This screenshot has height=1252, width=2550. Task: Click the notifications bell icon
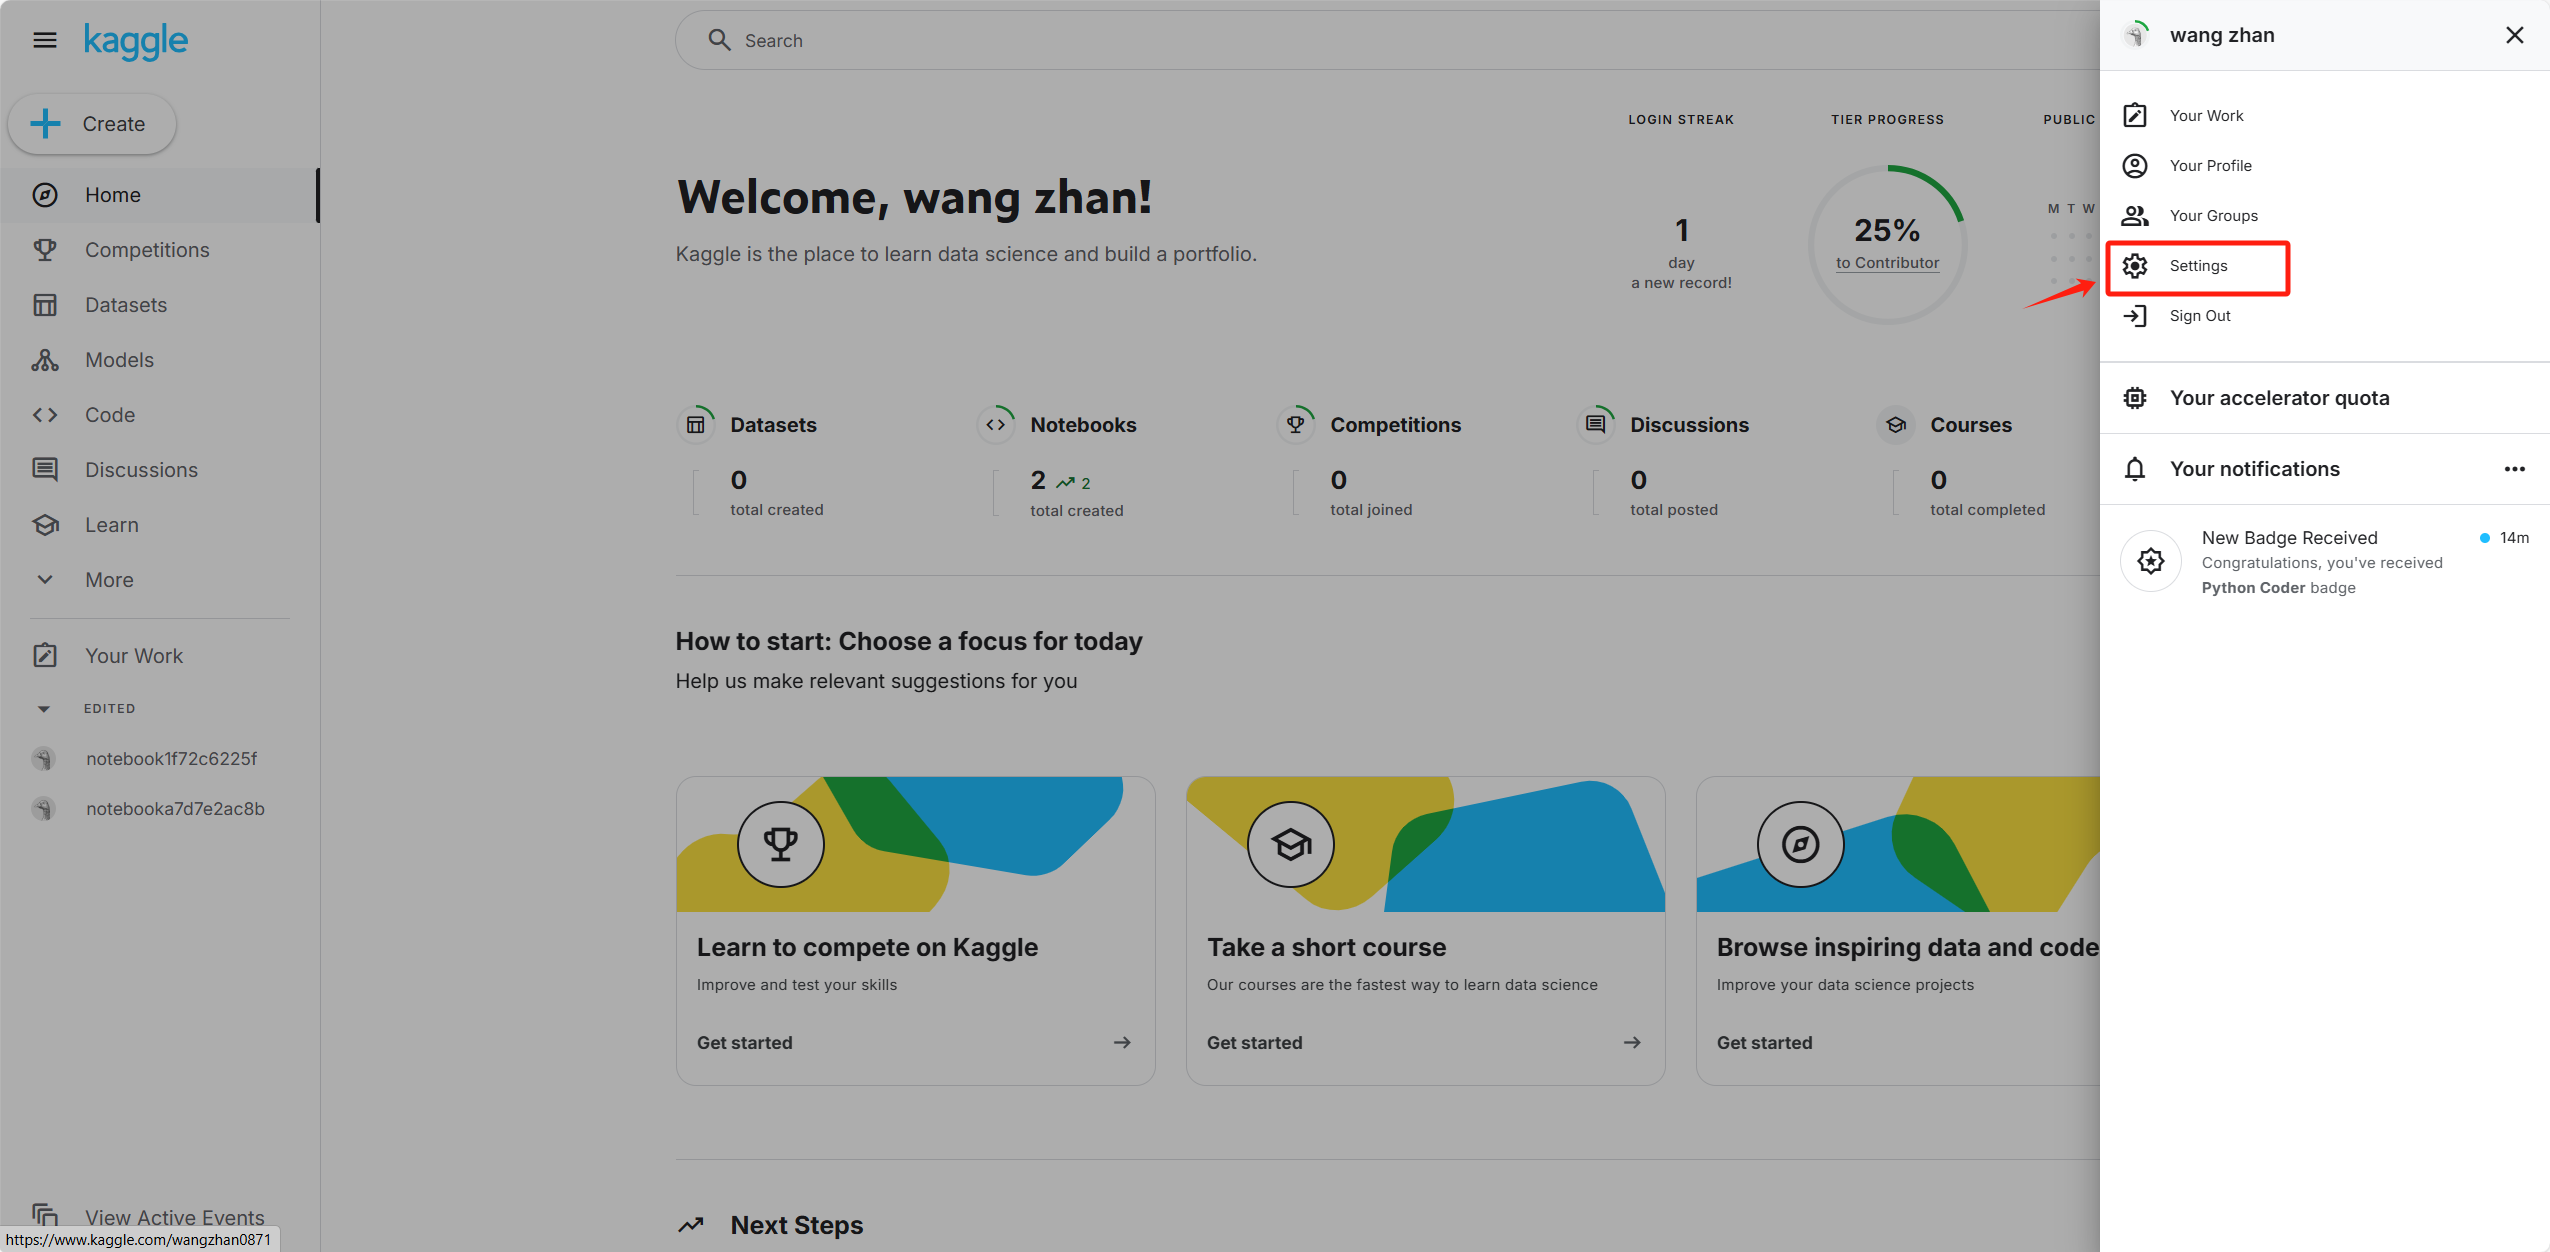(x=2135, y=469)
